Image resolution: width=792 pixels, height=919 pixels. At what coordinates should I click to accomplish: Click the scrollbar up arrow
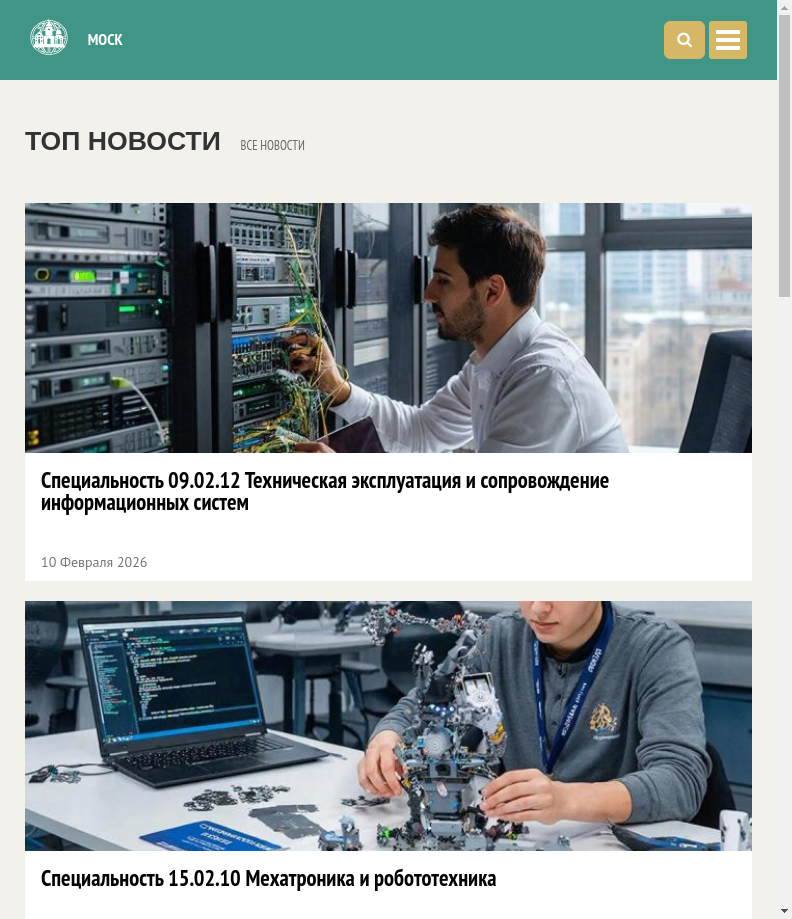pos(784,7)
